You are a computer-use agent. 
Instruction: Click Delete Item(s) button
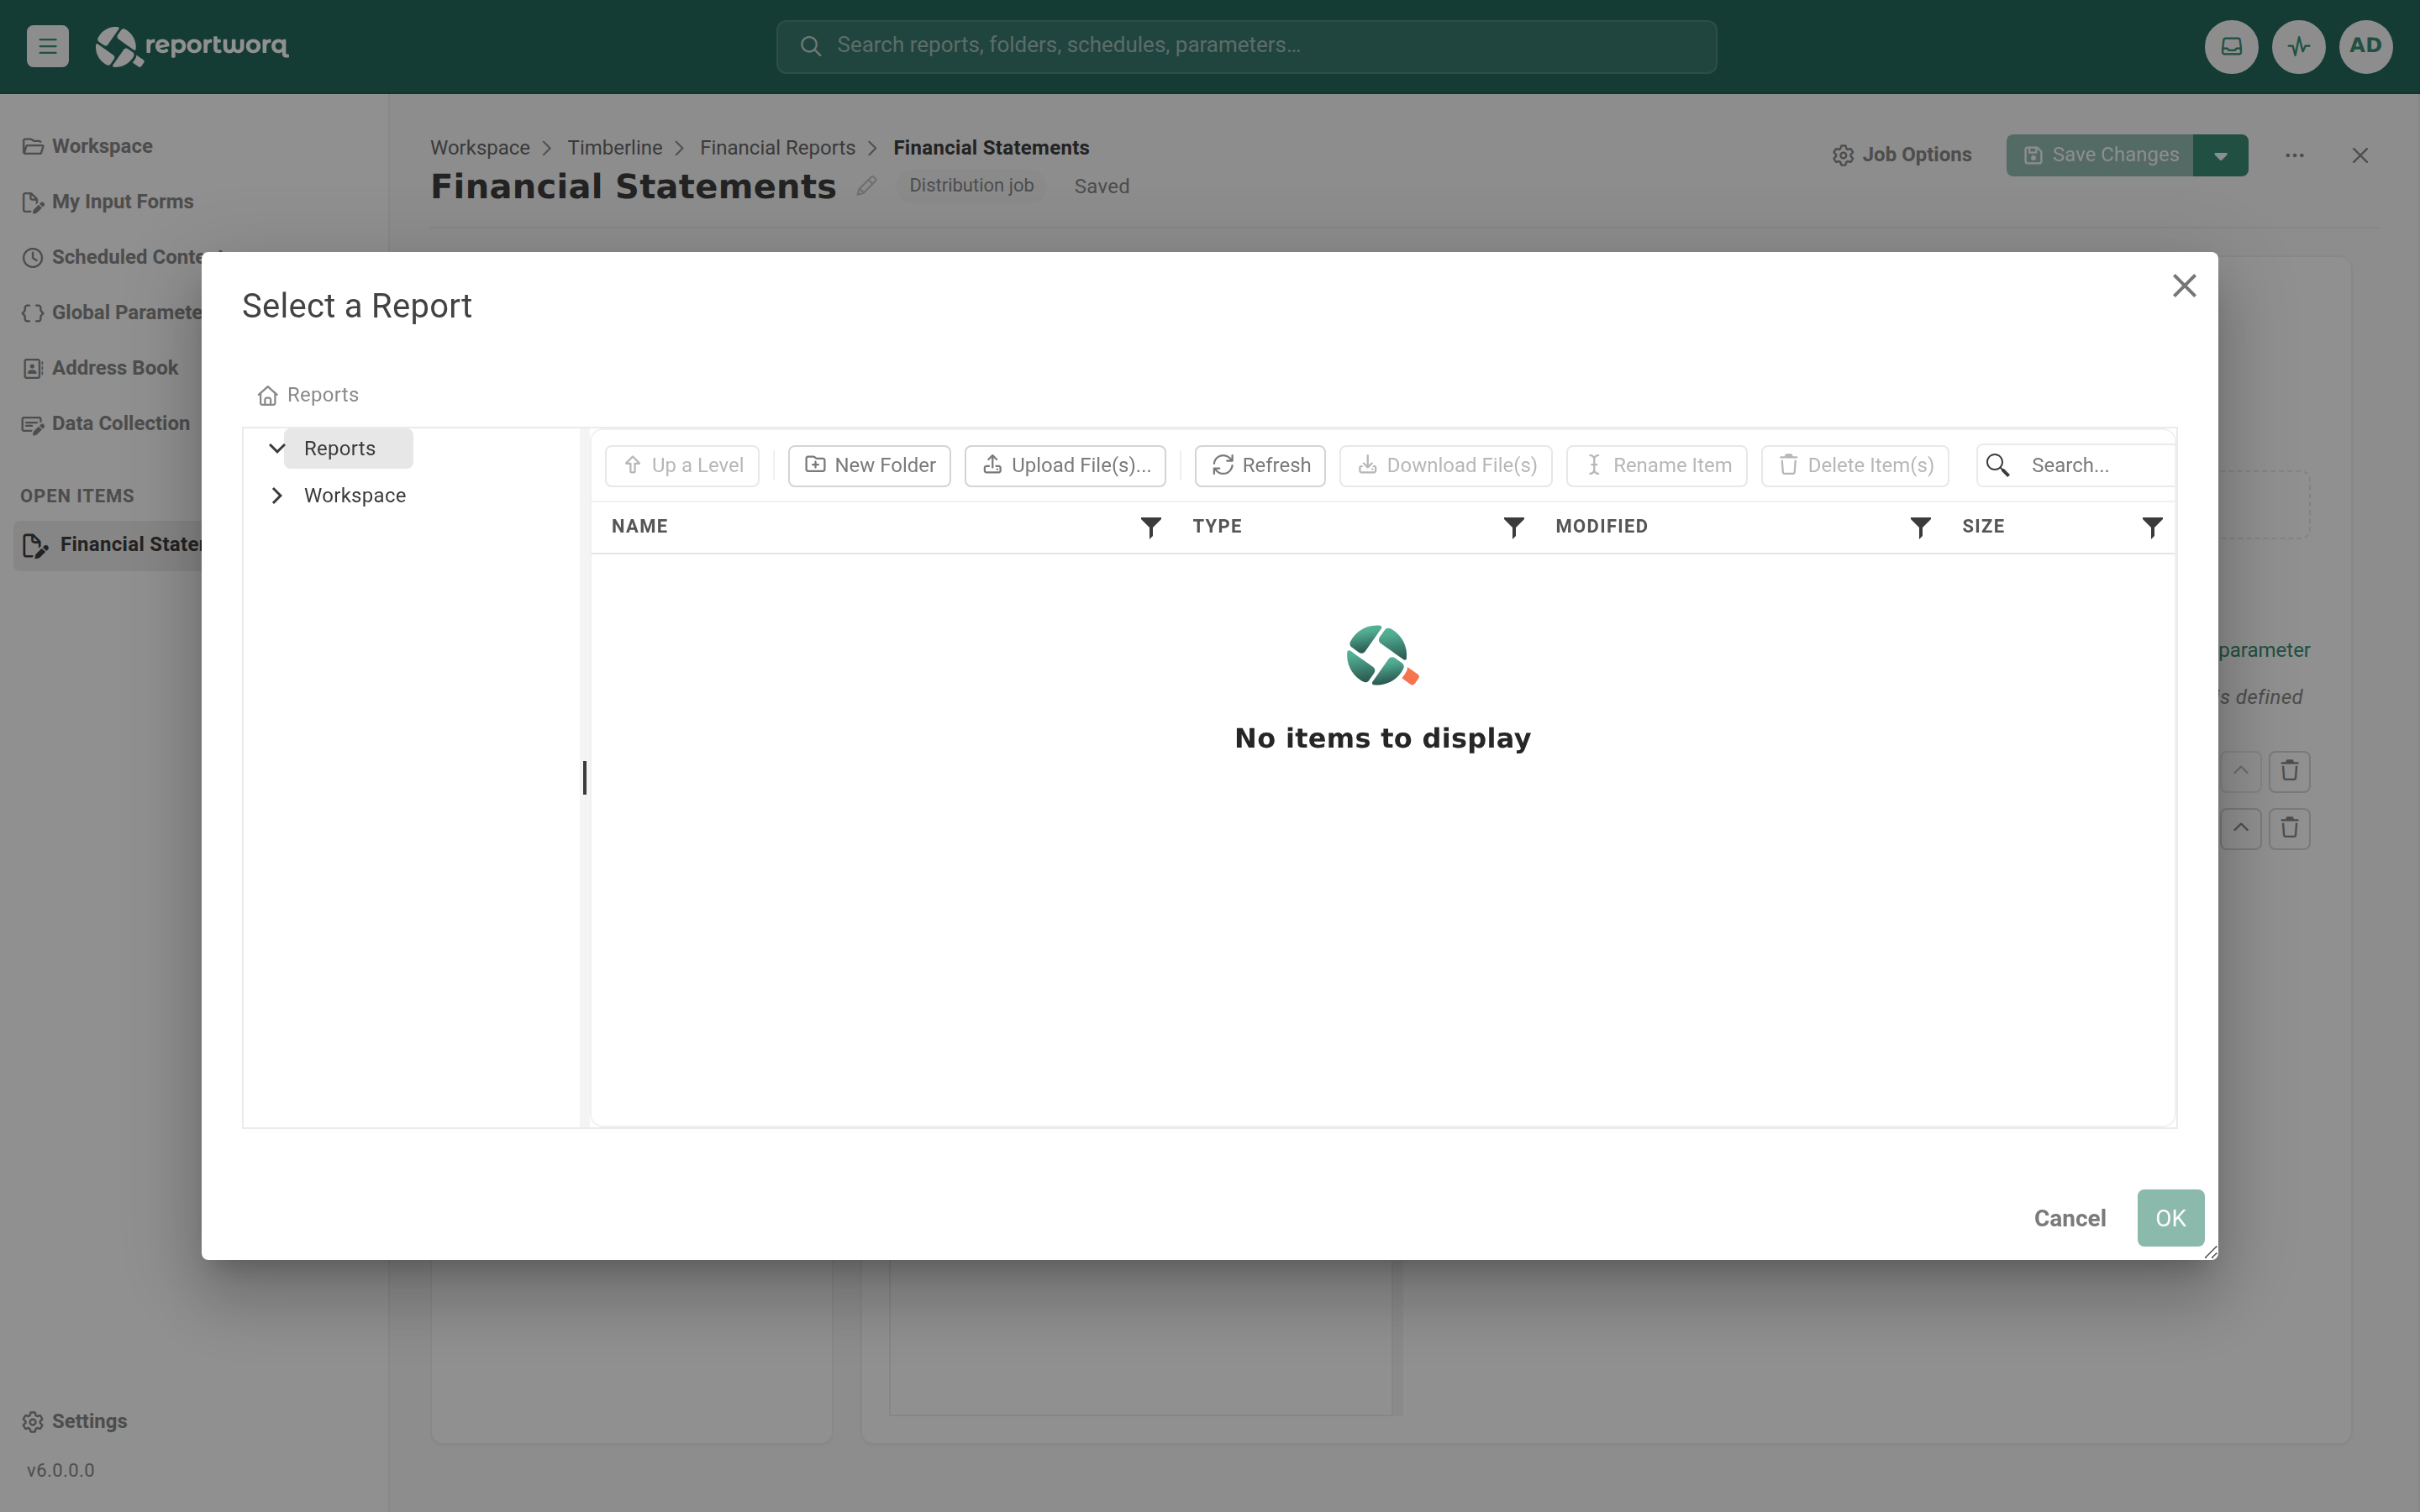pos(1855,465)
